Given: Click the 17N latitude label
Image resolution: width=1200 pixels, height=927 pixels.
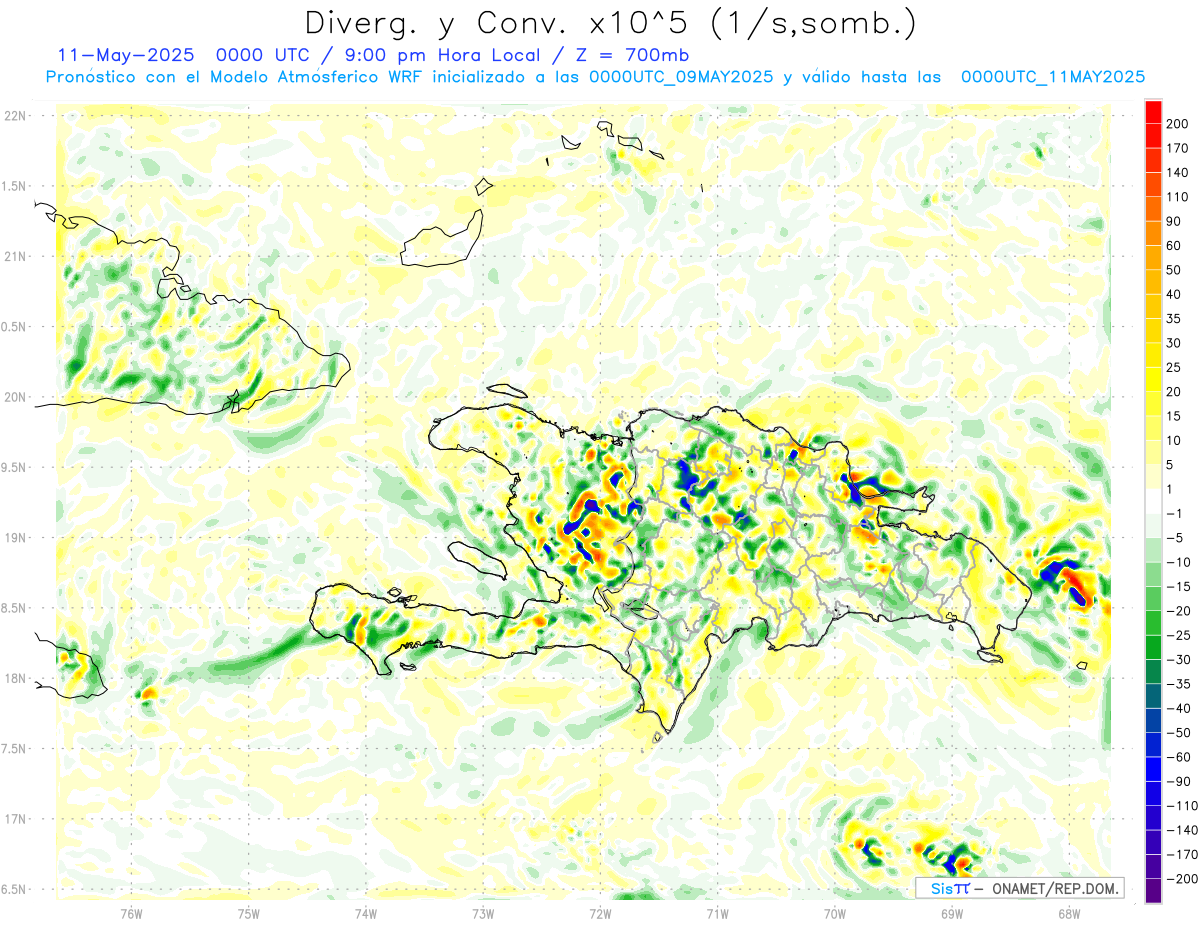Looking at the screenshot, I should tap(15, 819).
